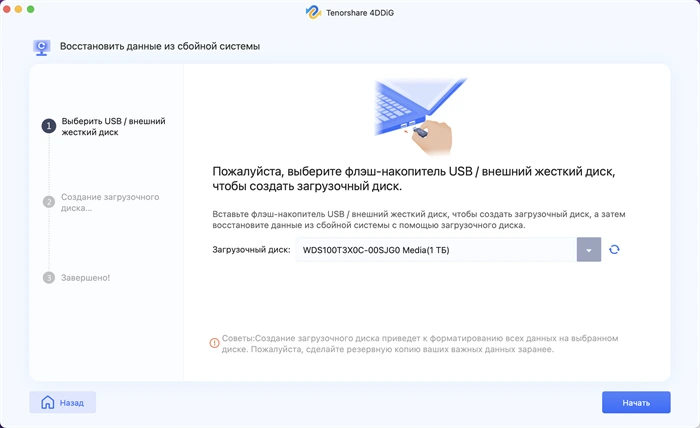This screenshot has height=428, width=700.
Task: Click the Загрузочный диск label
Action: [251, 249]
